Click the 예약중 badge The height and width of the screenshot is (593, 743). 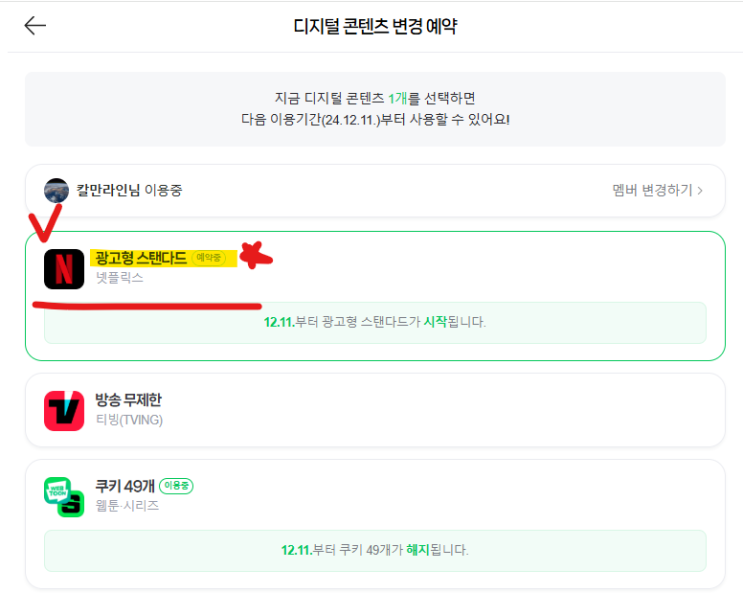tap(209, 259)
